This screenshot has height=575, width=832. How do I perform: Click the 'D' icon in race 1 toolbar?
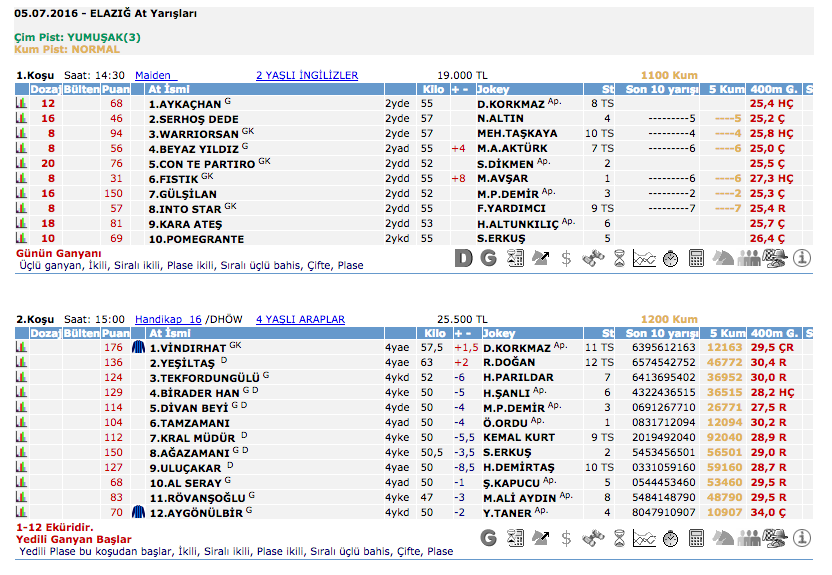463,258
